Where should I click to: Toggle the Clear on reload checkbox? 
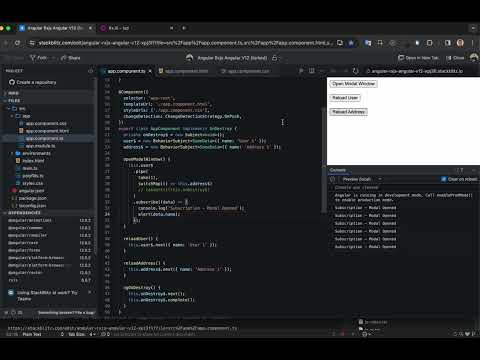click(x=444, y=179)
